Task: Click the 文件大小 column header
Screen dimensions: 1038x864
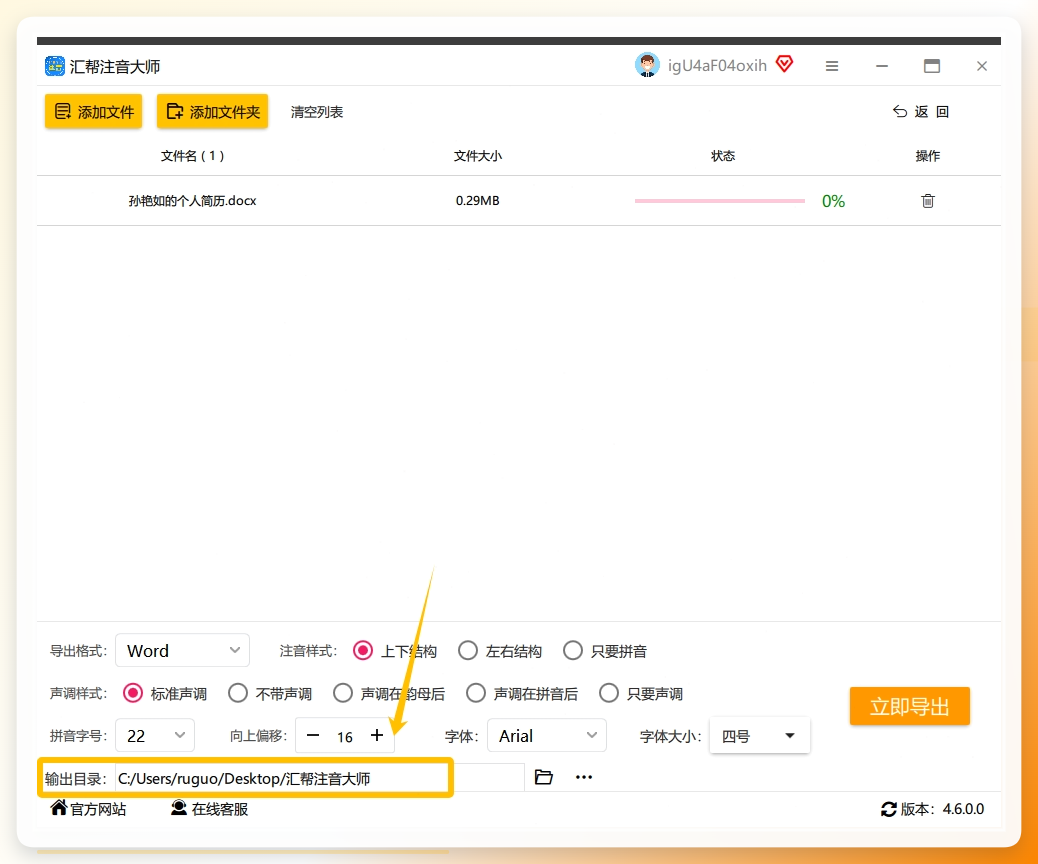Action: (477, 156)
